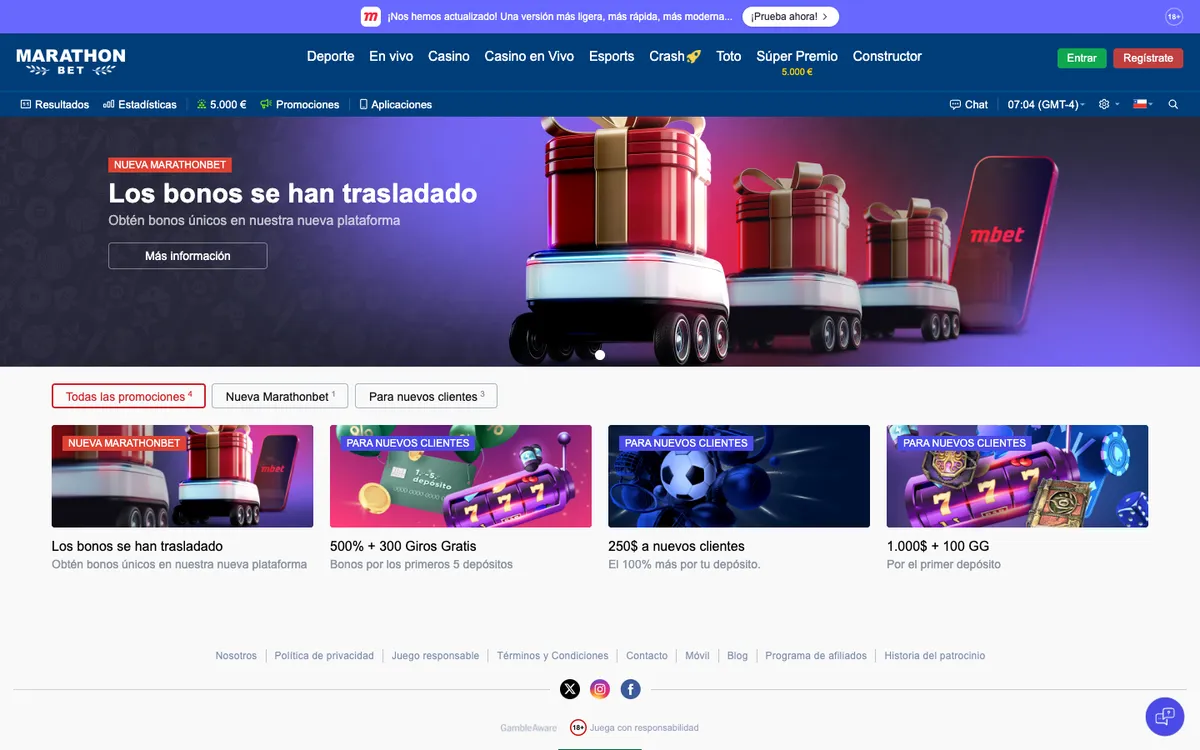This screenshot has height=750, width=1200.
Task: Open Contacto footer link
Action: (647, 656)
